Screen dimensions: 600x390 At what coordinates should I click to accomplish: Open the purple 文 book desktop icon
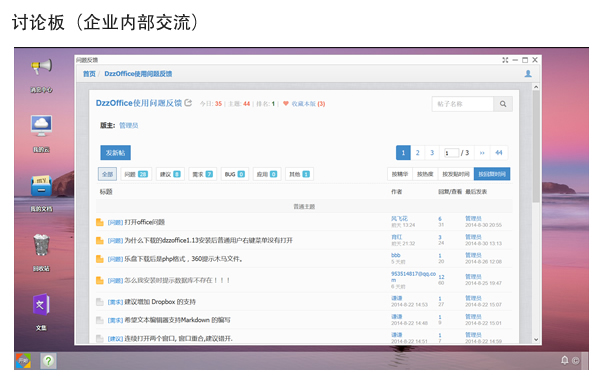point(41,305)
